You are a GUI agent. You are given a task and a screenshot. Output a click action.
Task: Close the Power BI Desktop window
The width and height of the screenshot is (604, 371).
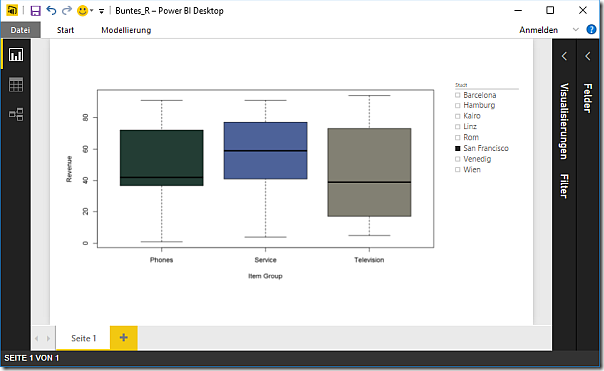click(x=583, y=10)
